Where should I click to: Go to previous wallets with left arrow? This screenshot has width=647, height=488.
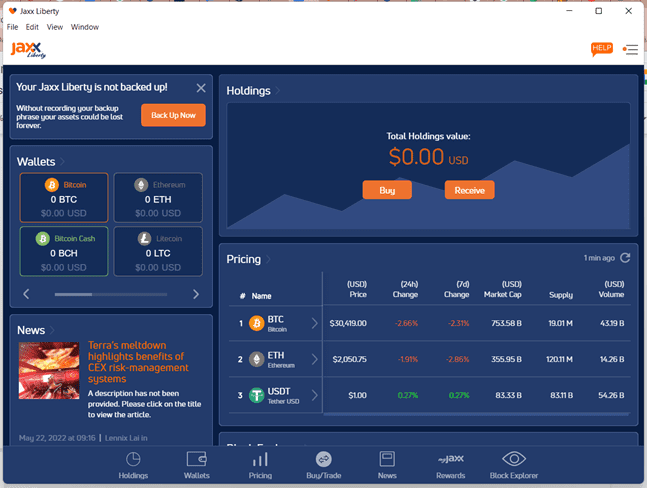[26, 294]
